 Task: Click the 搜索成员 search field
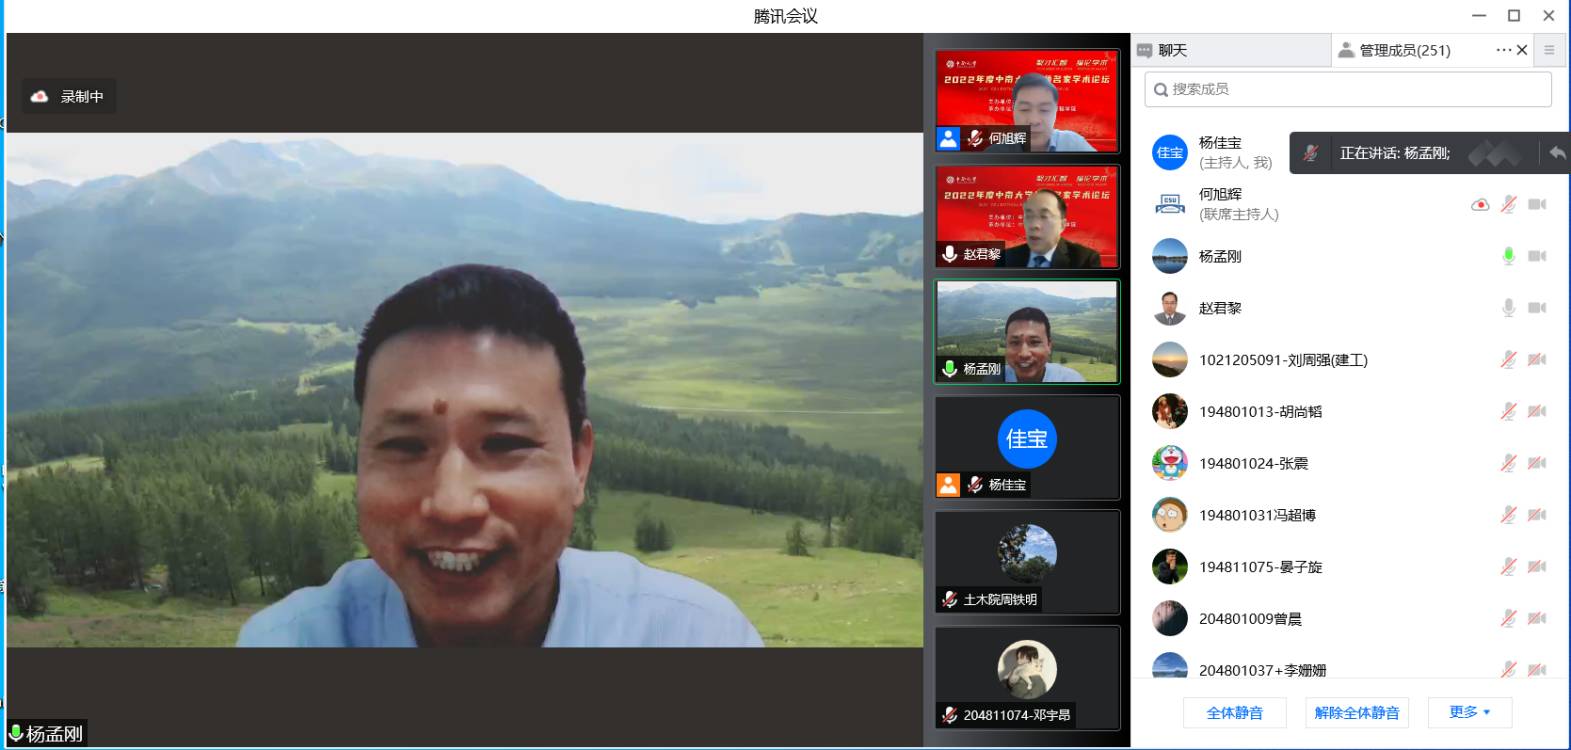click(1348, 89)
